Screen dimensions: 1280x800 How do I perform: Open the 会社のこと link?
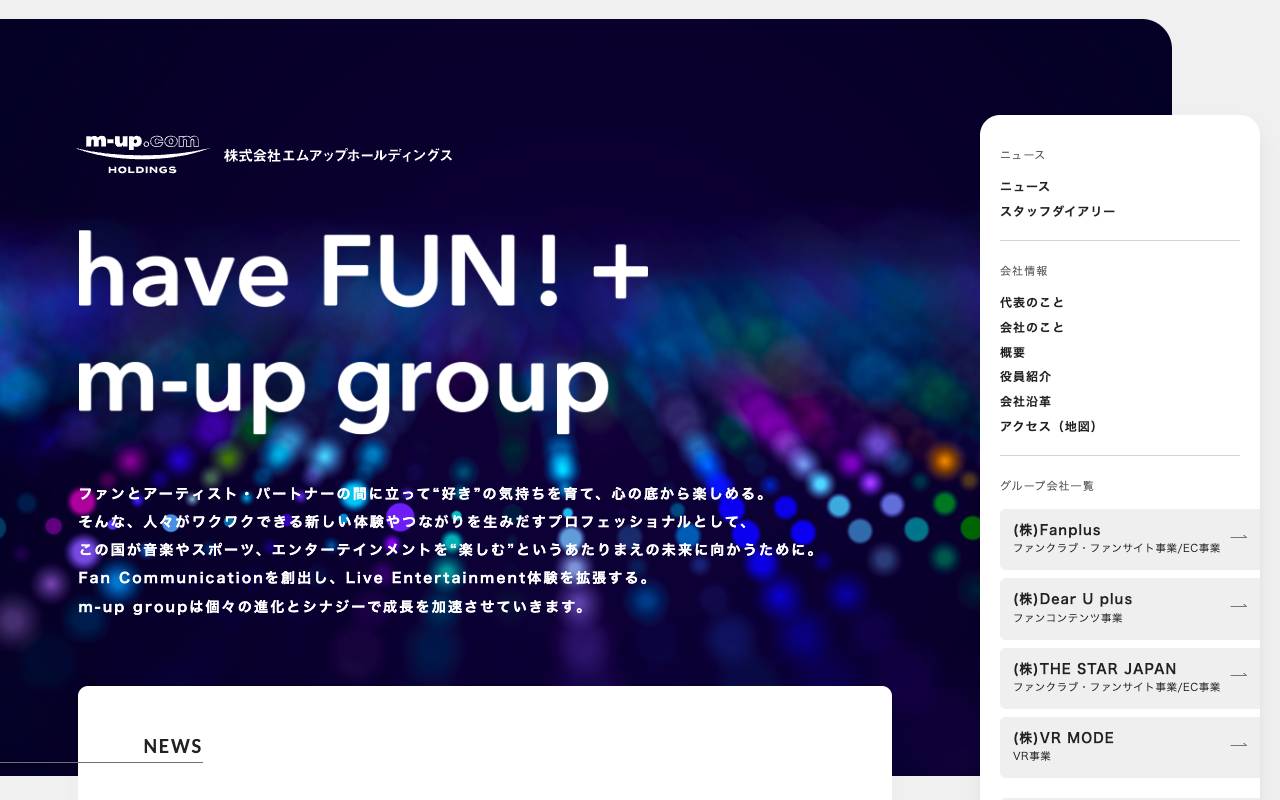point(1032,327)
